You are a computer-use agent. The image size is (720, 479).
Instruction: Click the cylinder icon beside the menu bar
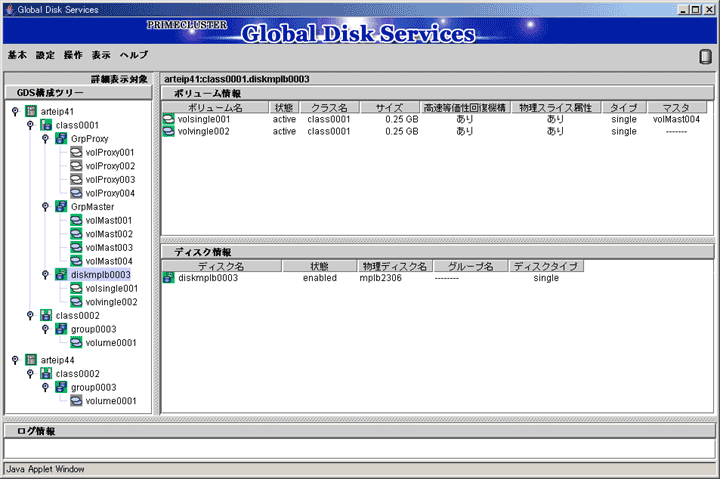pos(705,56)
